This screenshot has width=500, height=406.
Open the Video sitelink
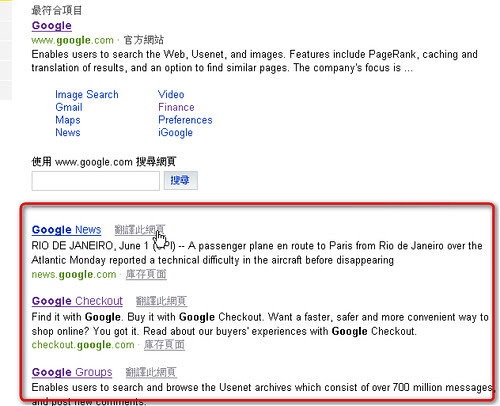pos(171,94)
